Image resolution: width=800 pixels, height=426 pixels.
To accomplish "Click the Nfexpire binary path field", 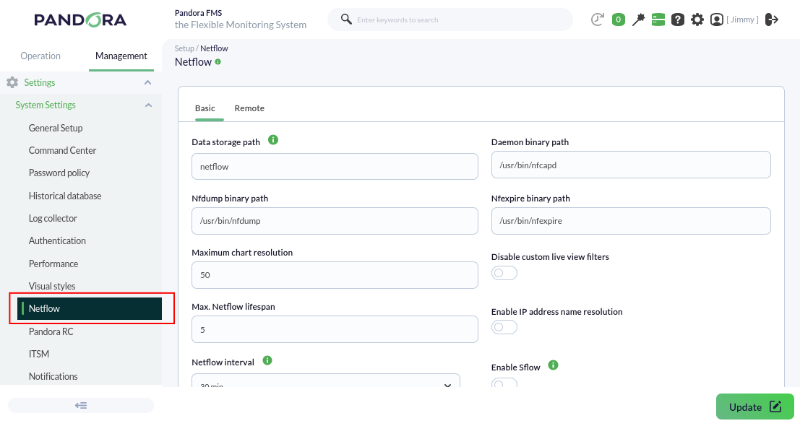I will [631, 221].
